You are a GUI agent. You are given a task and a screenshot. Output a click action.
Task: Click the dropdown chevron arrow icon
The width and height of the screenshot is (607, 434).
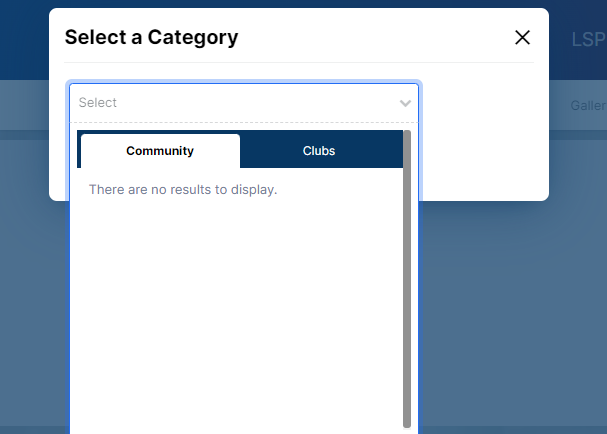click(x=405, y=103)
